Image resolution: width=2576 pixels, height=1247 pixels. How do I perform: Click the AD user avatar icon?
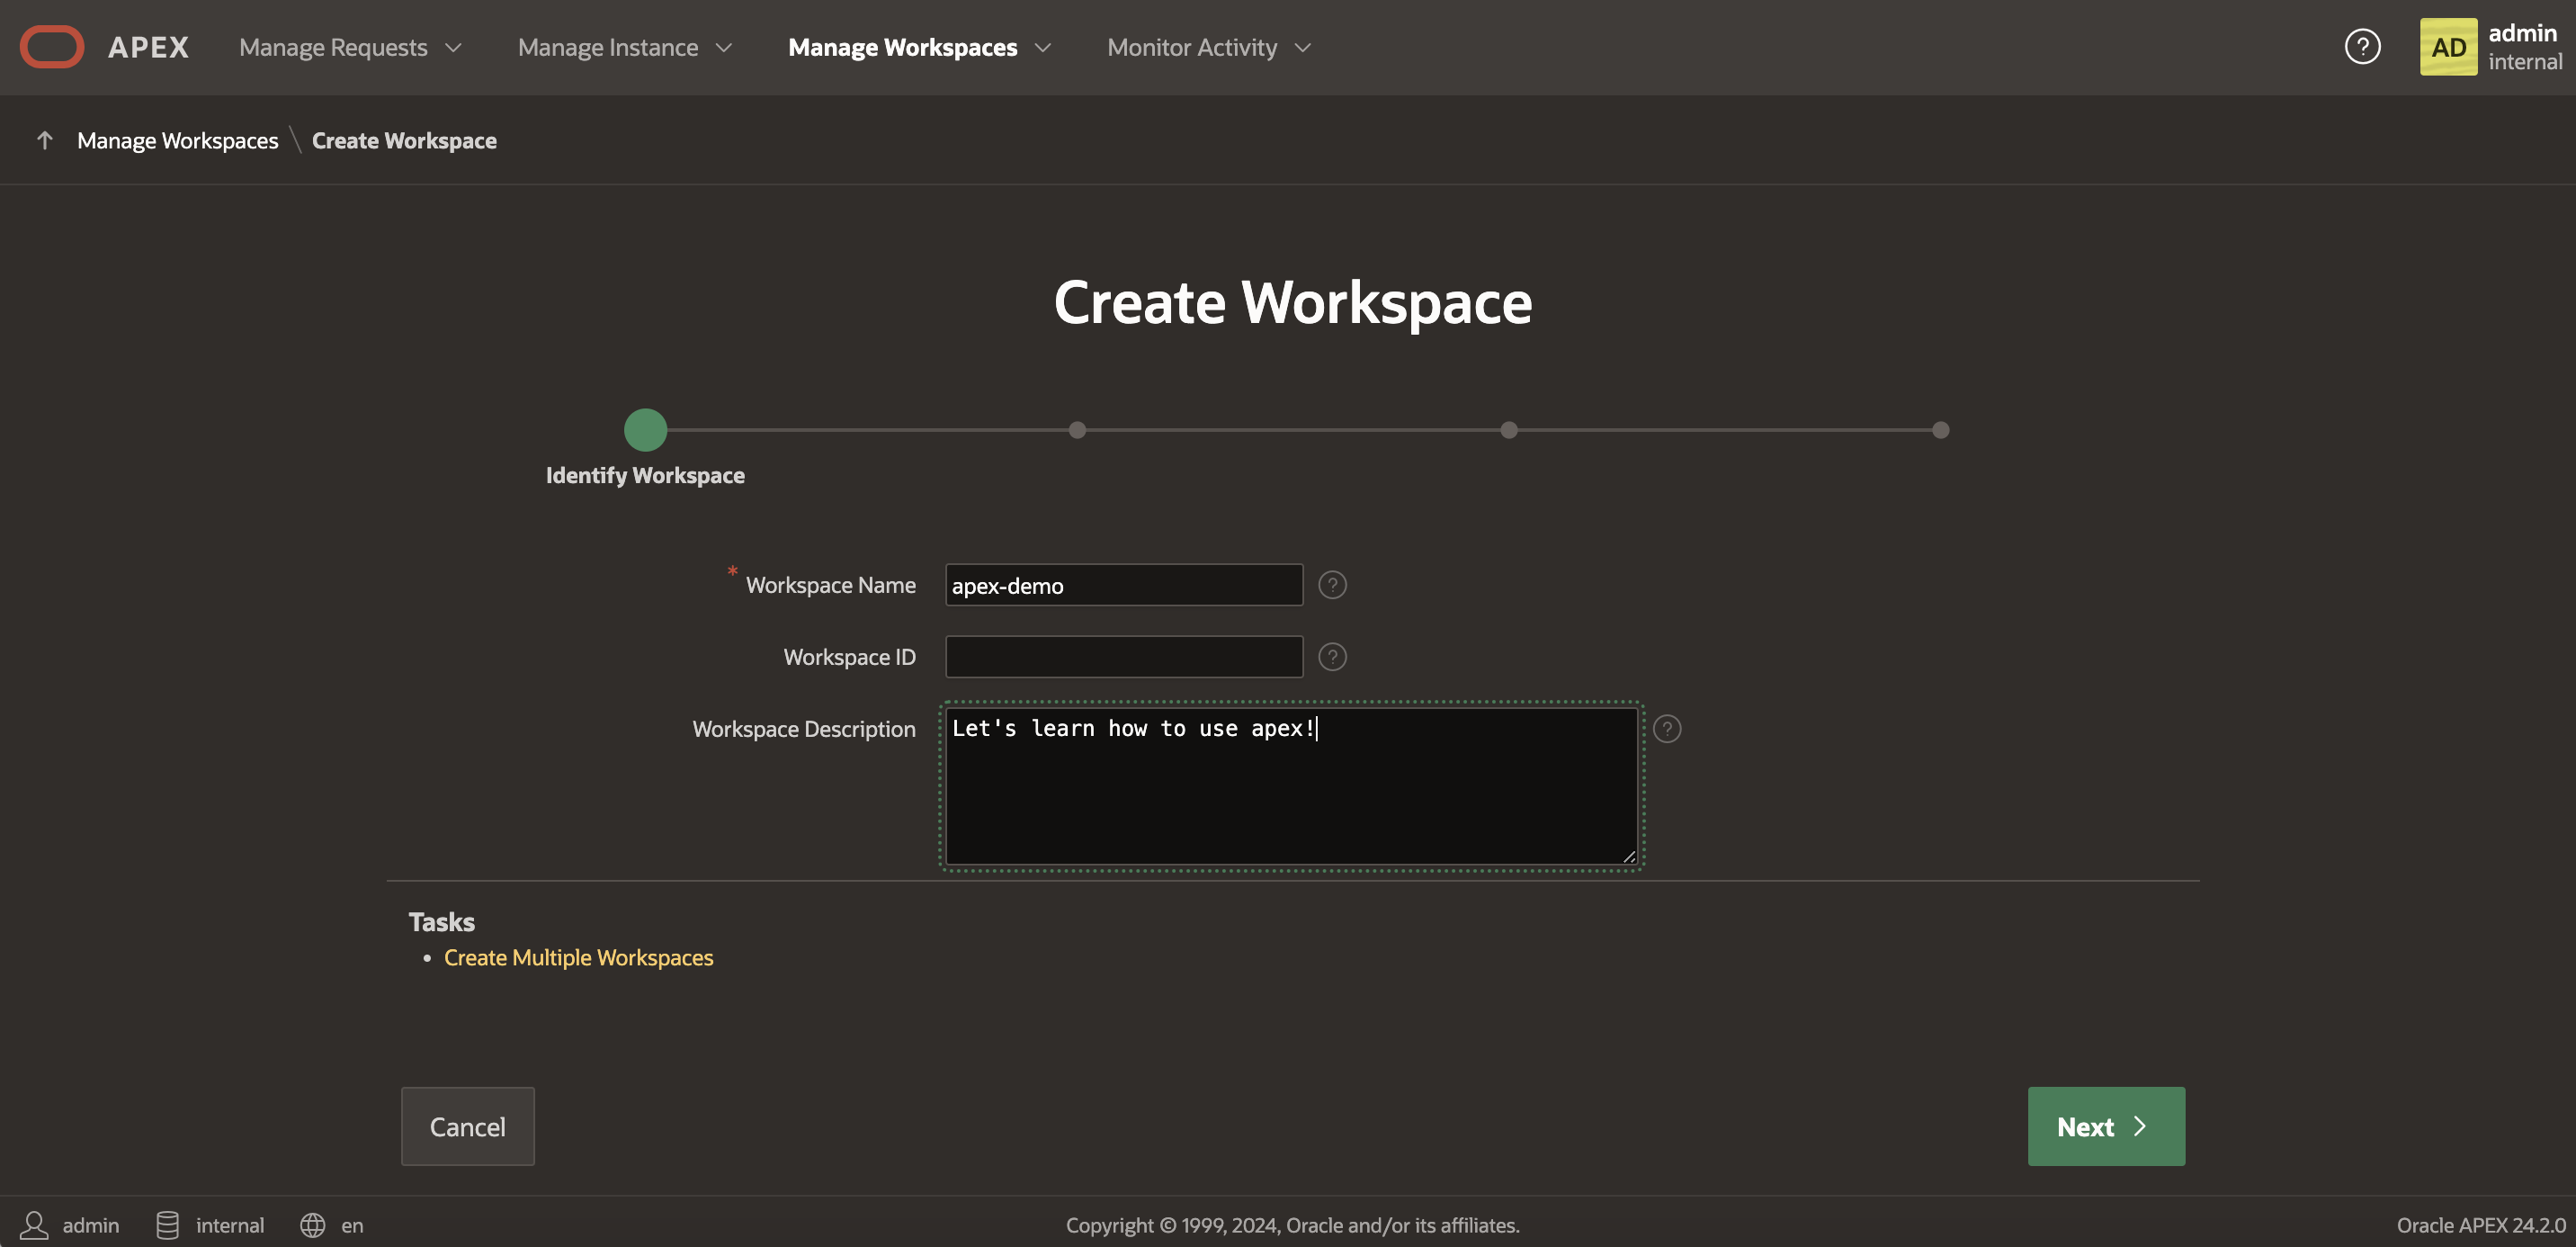[2447, 47]
